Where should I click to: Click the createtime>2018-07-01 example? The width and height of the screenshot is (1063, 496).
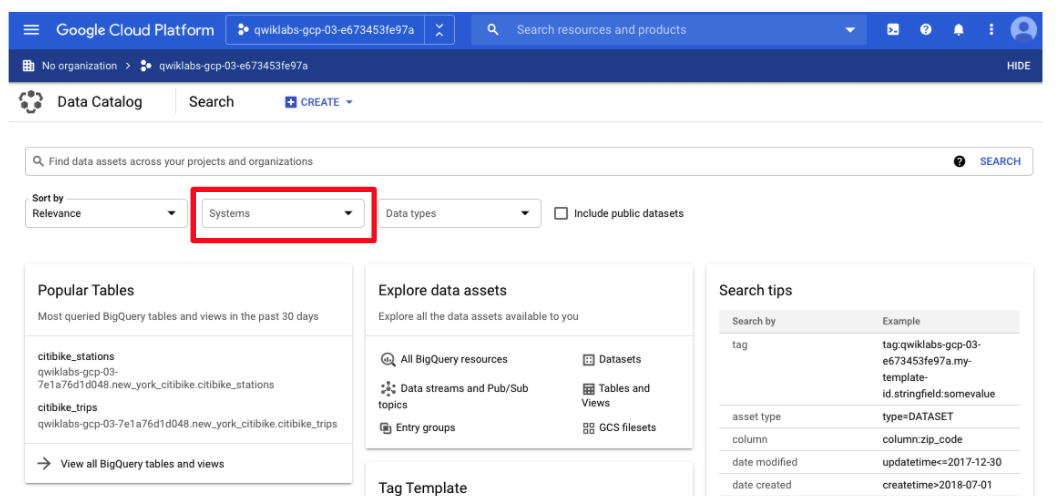pos(937,484)
